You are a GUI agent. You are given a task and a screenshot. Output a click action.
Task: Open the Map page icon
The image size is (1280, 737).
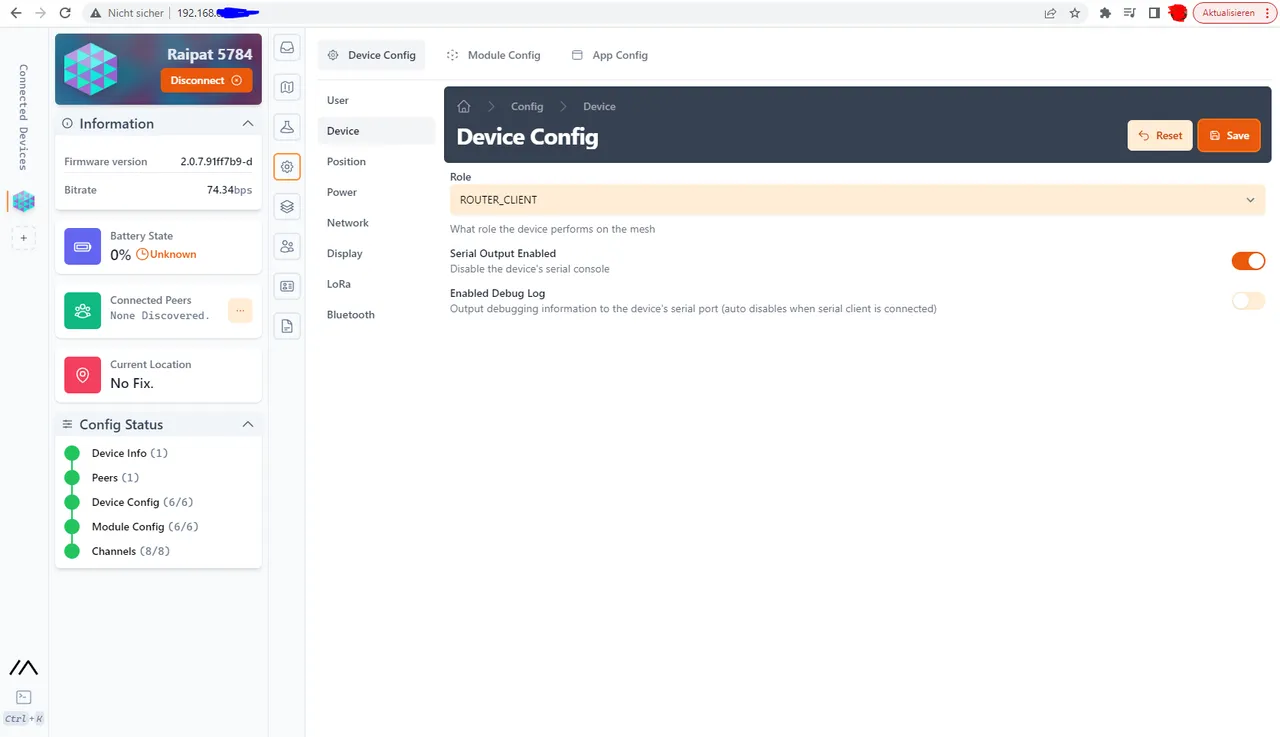[x=287, y=87]
